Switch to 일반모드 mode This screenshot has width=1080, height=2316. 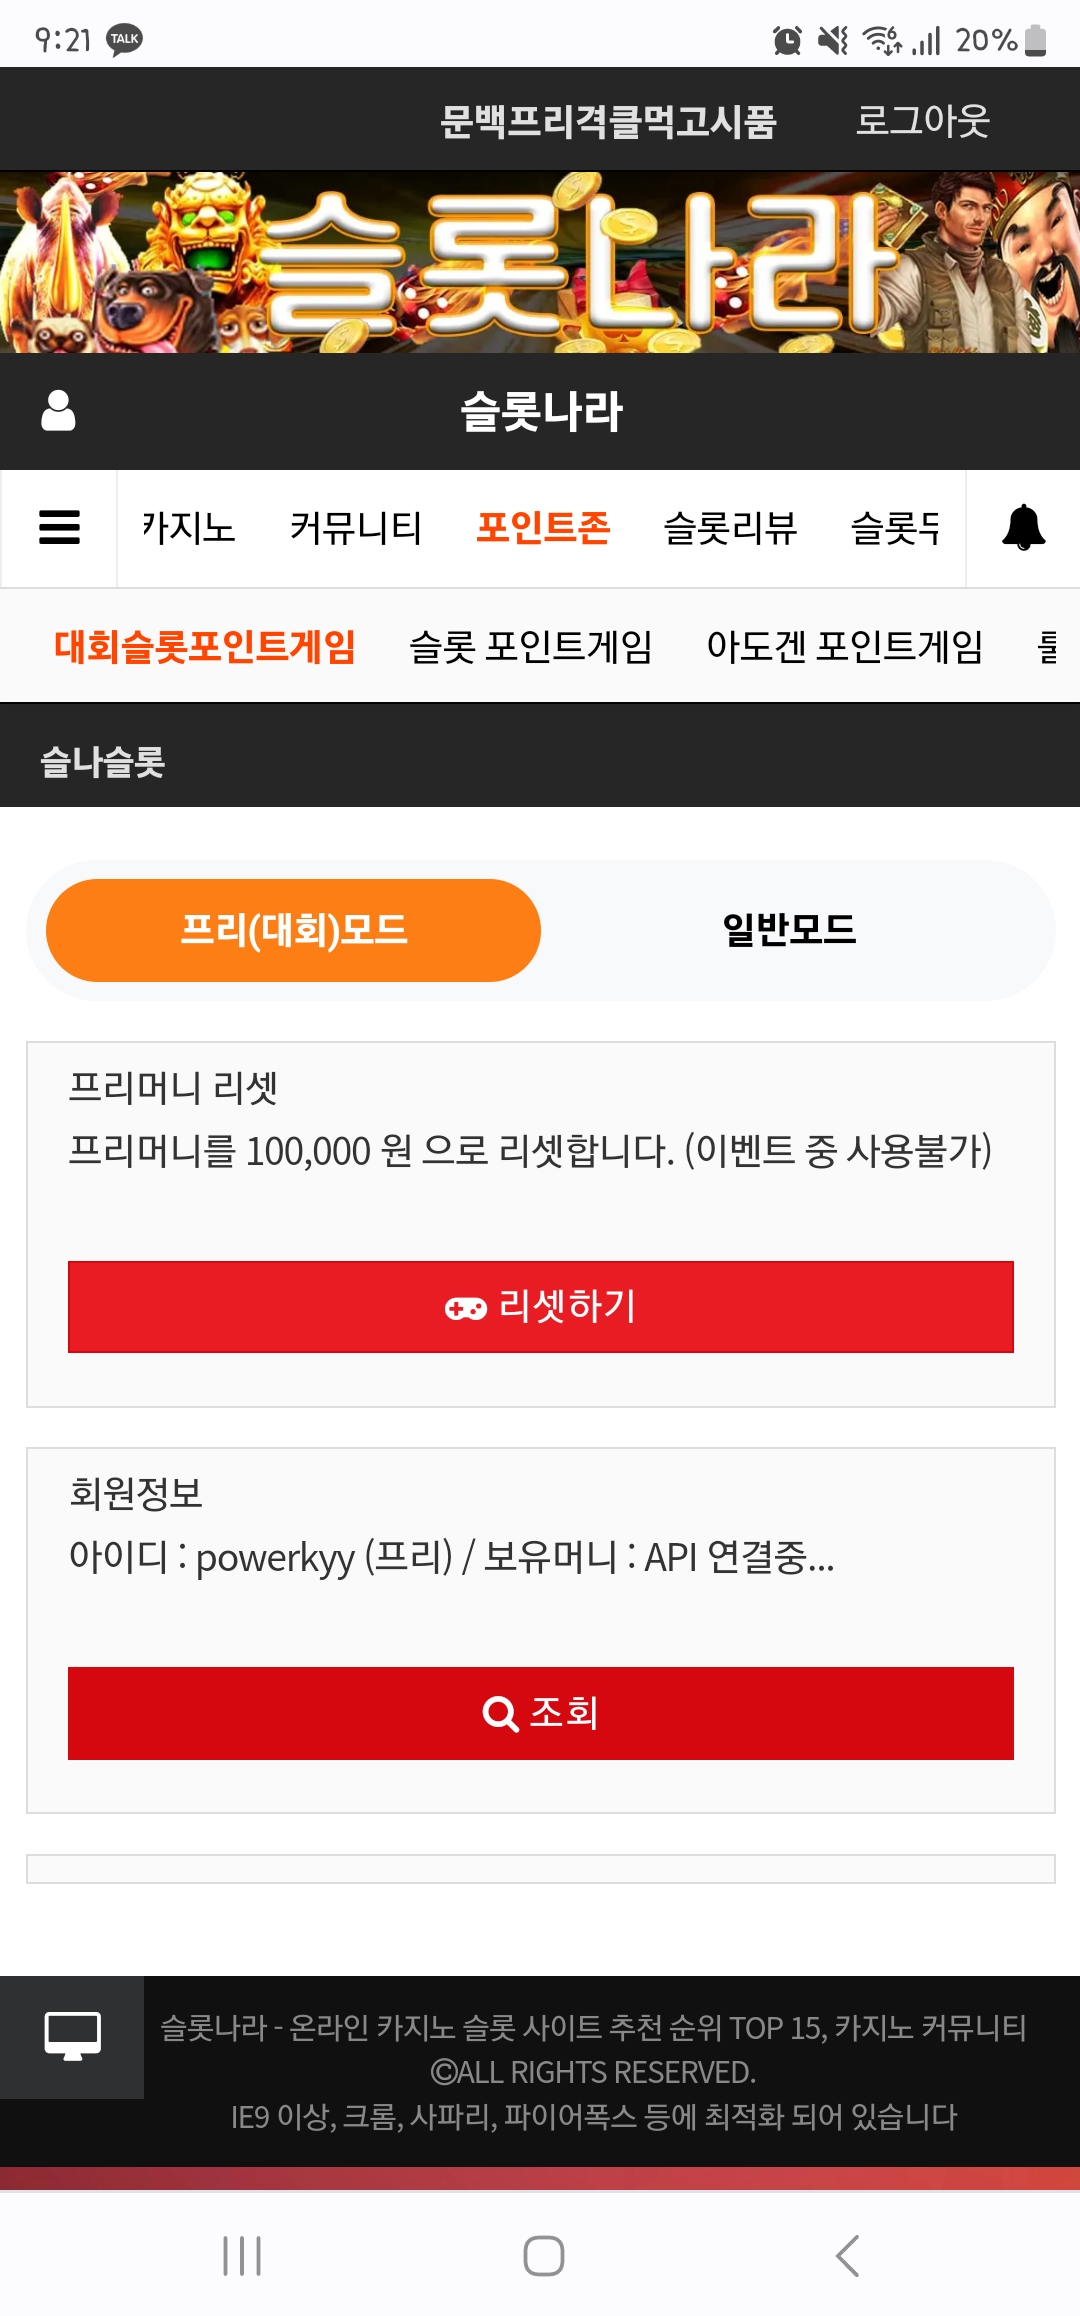coord(789,930)
